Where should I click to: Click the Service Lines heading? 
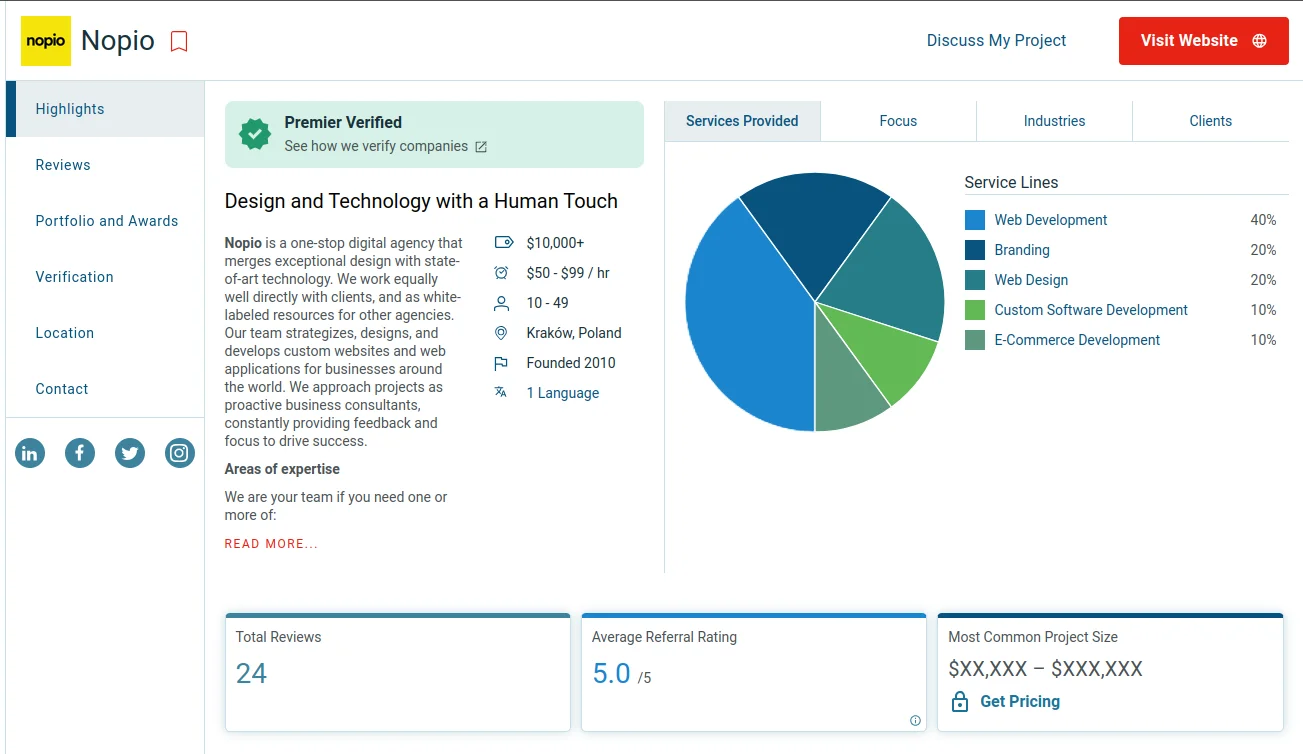1011,182
